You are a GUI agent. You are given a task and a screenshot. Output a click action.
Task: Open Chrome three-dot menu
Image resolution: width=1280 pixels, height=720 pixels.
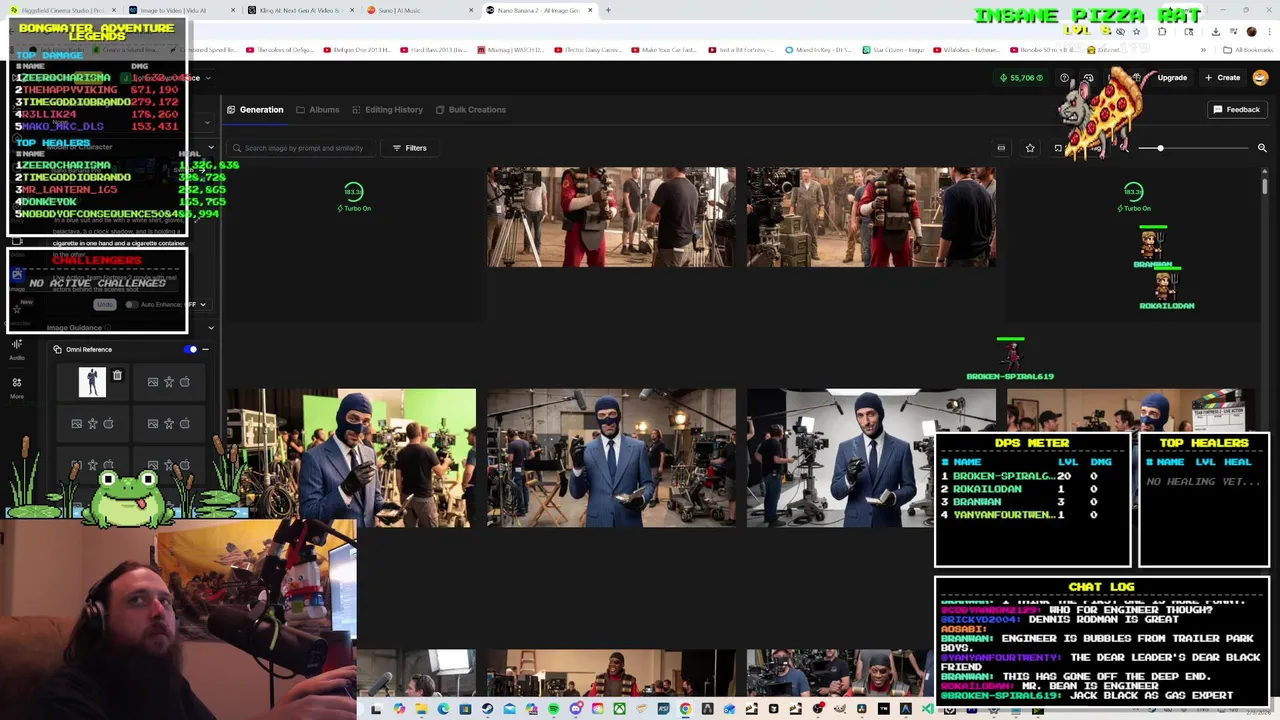tap(1270, 31)
